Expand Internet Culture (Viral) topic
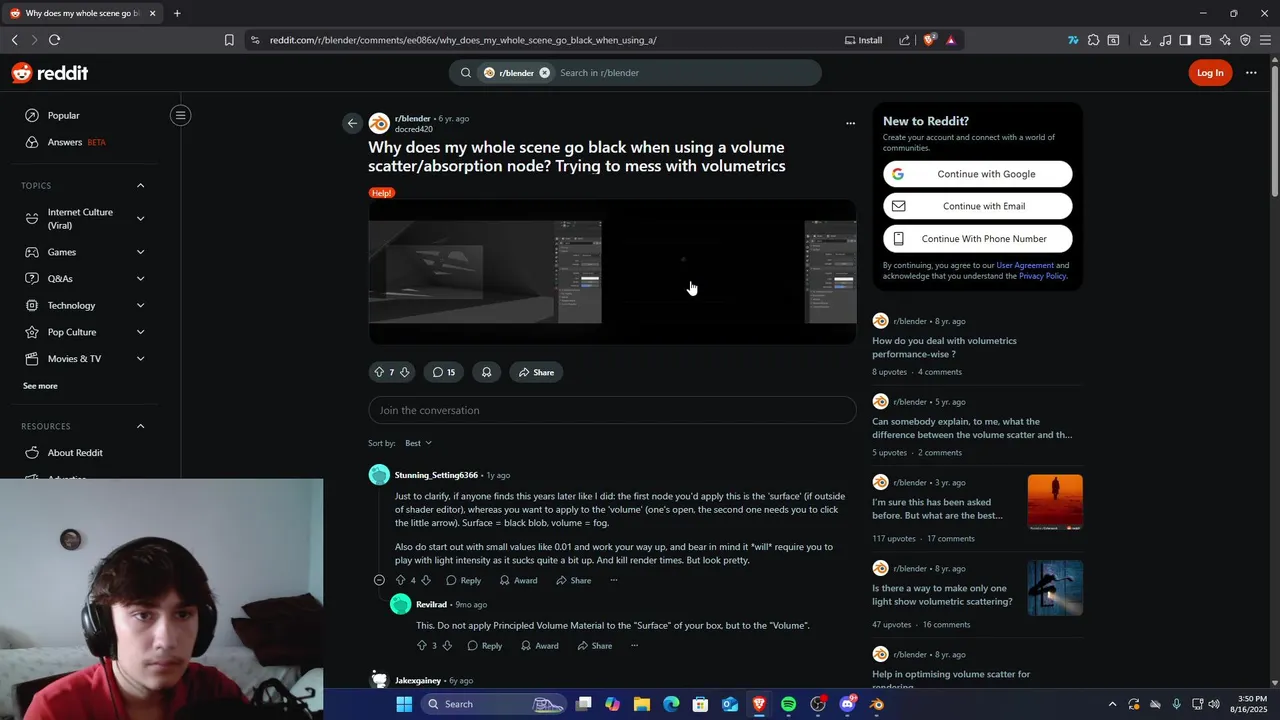This screenshot has height=720, width=1280. tap(140, 218)
